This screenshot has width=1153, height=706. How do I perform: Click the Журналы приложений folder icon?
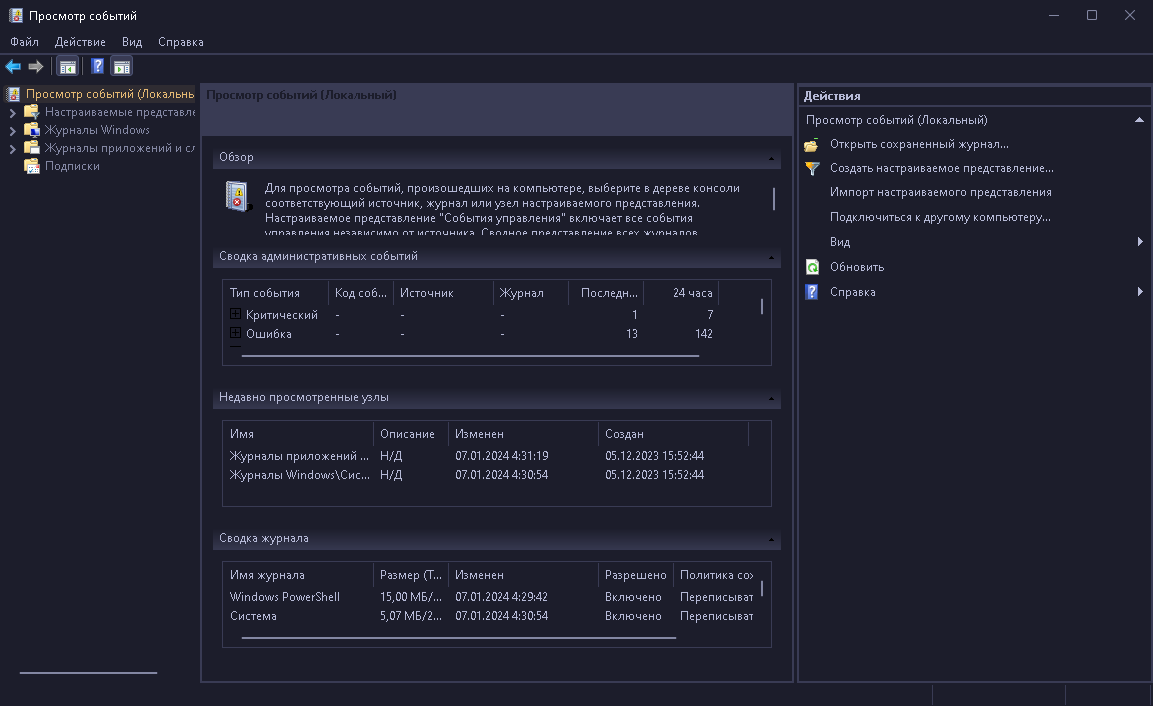coord(32,148)
